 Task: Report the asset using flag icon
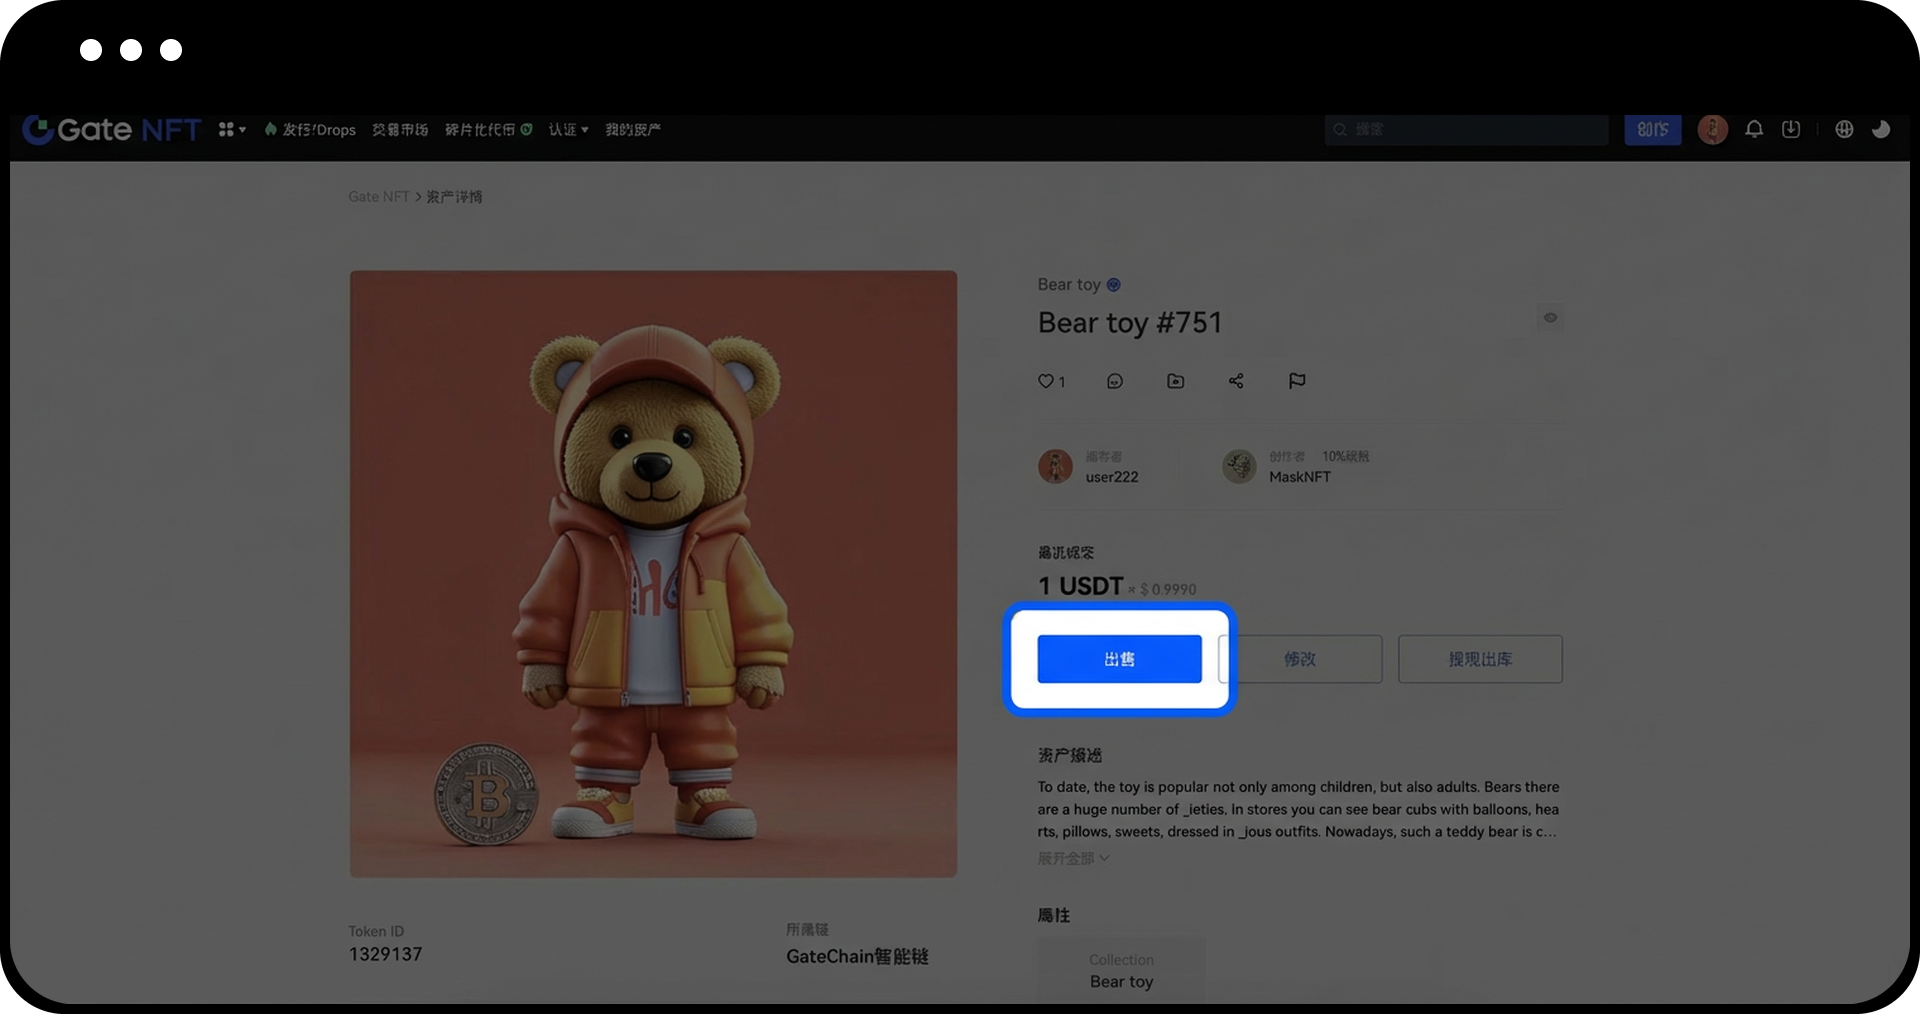point(1297,381)
